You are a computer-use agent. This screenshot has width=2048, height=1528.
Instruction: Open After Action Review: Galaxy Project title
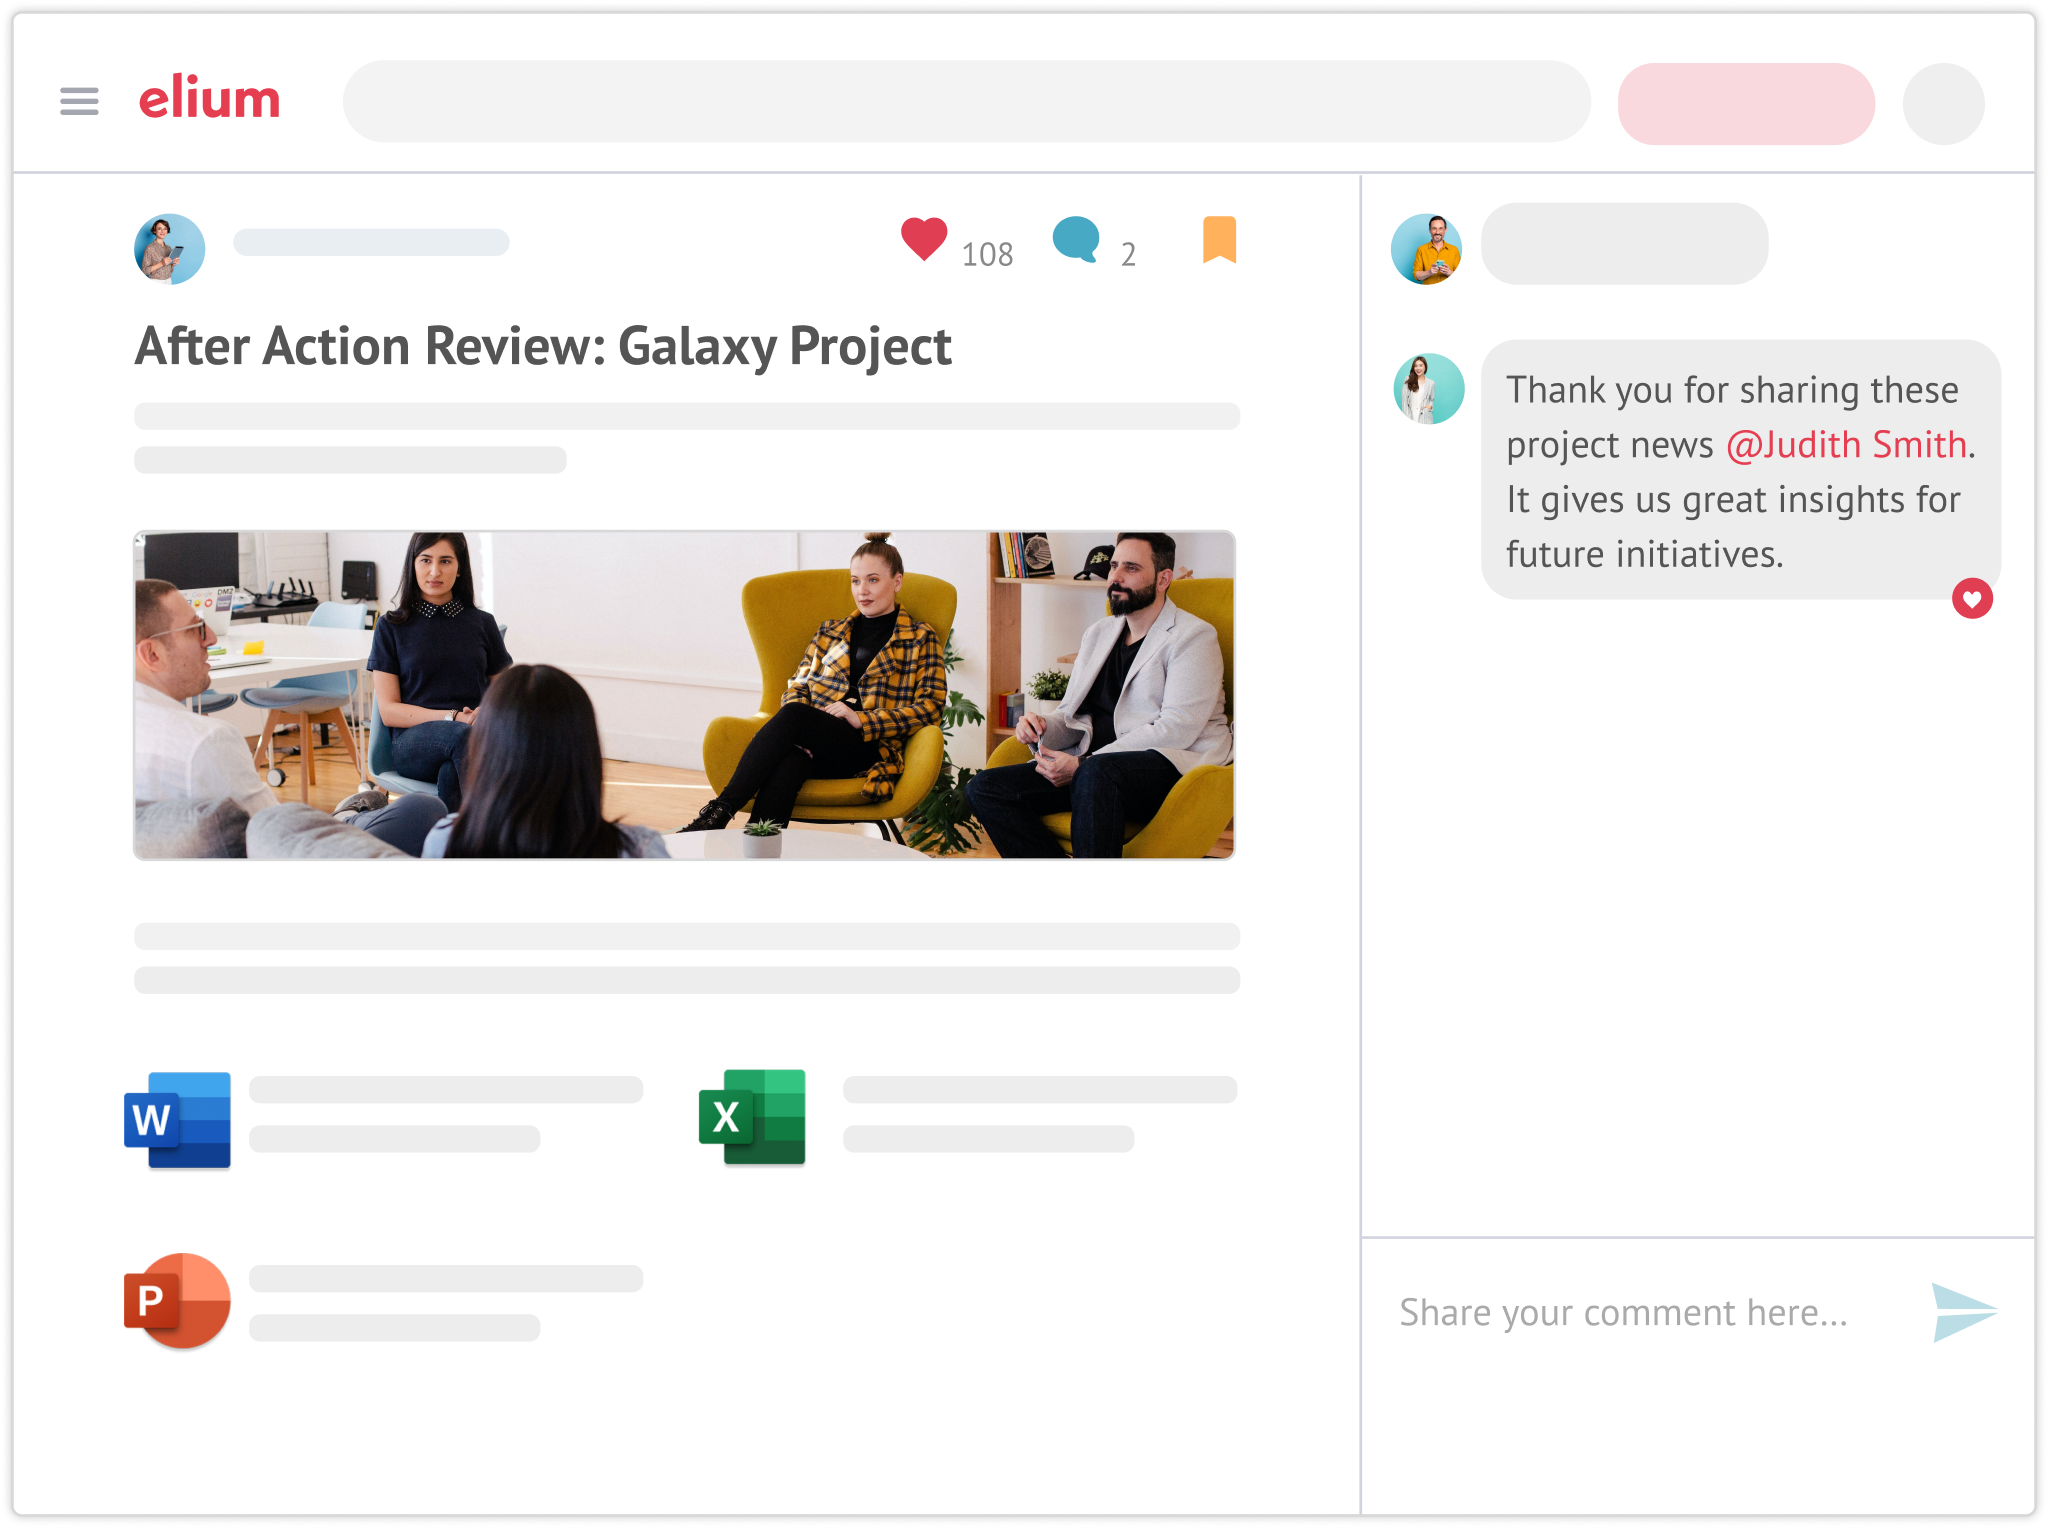543,346
